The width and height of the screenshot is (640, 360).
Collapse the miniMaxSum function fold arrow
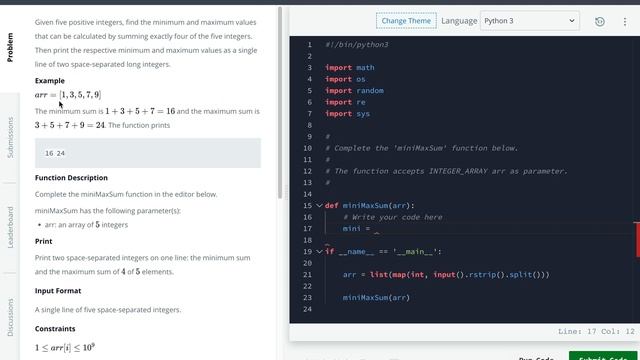319,206
